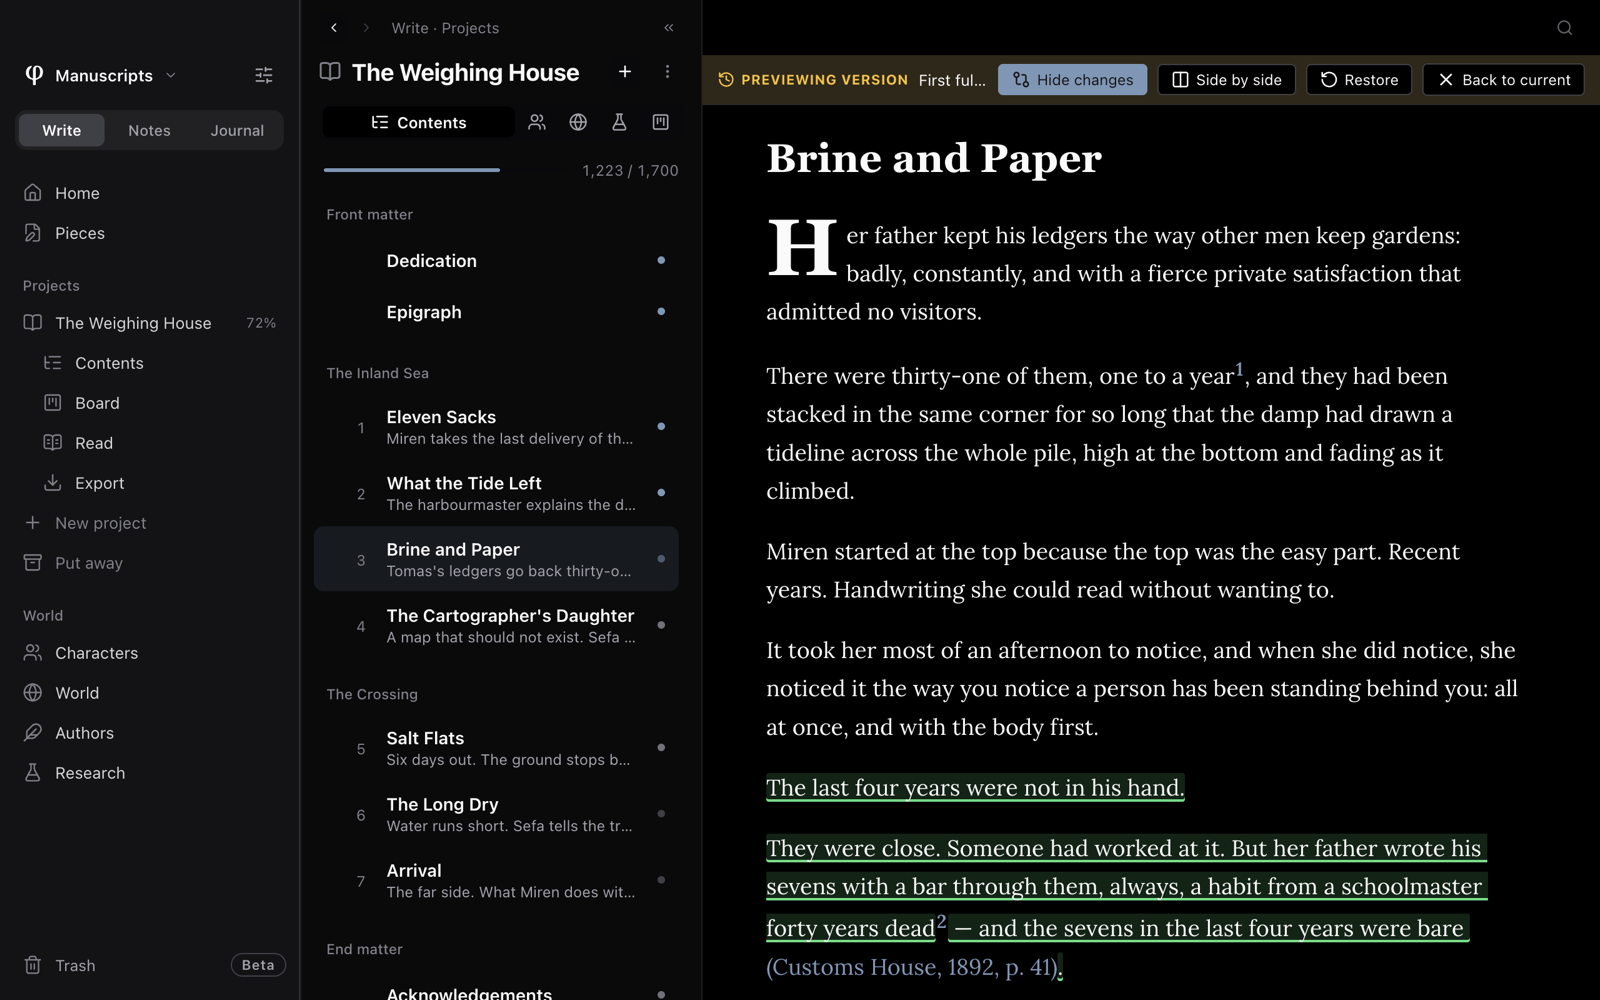Switch to the Journal tab

point(237,130)
